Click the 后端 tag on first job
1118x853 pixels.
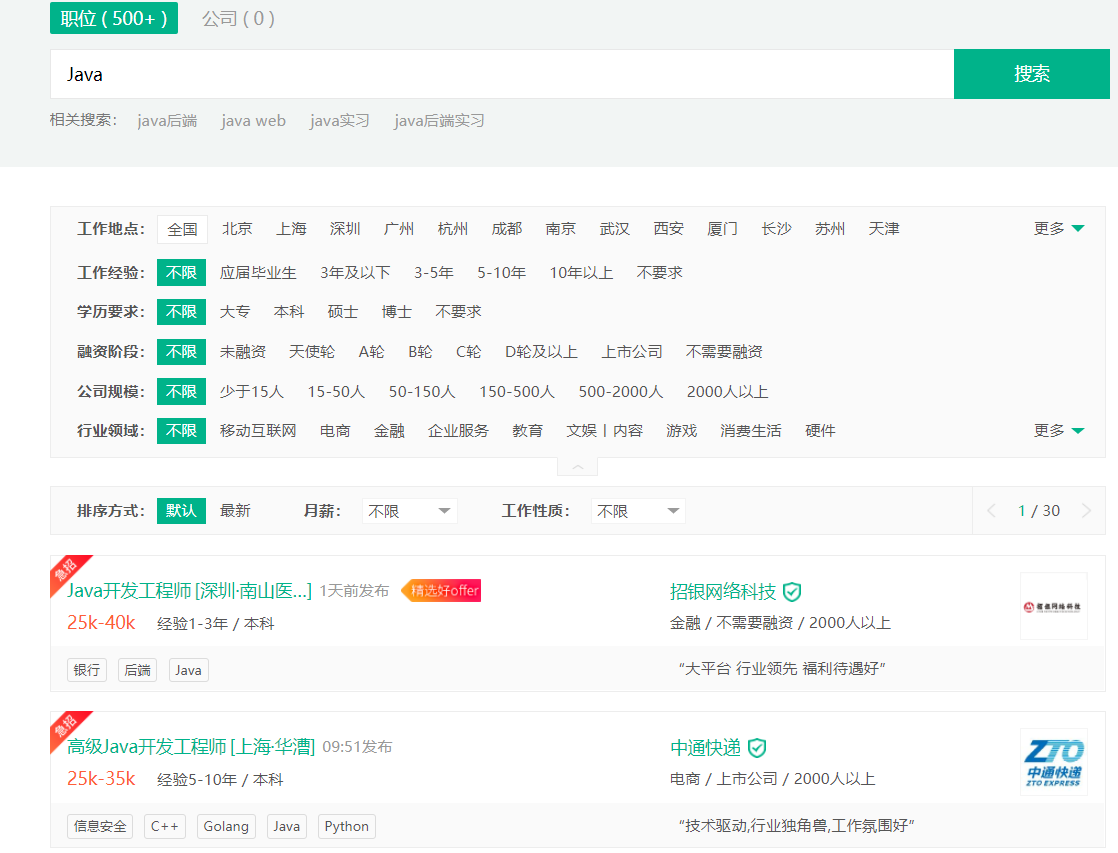coord(138,670)
